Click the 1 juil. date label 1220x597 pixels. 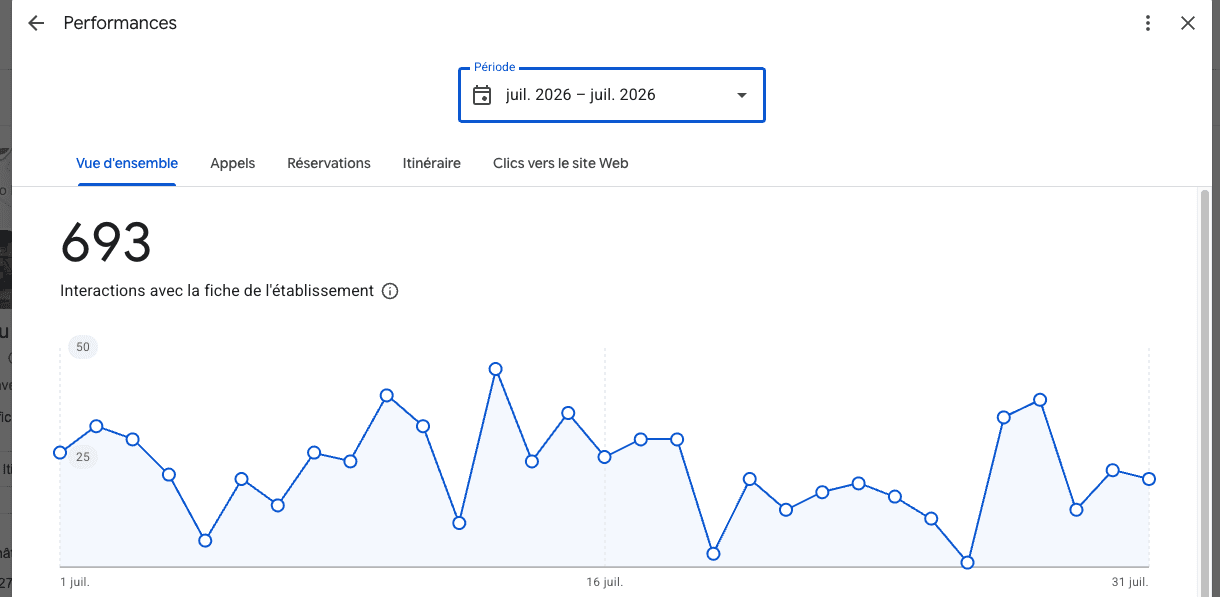pyautogui.click(x=75, y=581)
